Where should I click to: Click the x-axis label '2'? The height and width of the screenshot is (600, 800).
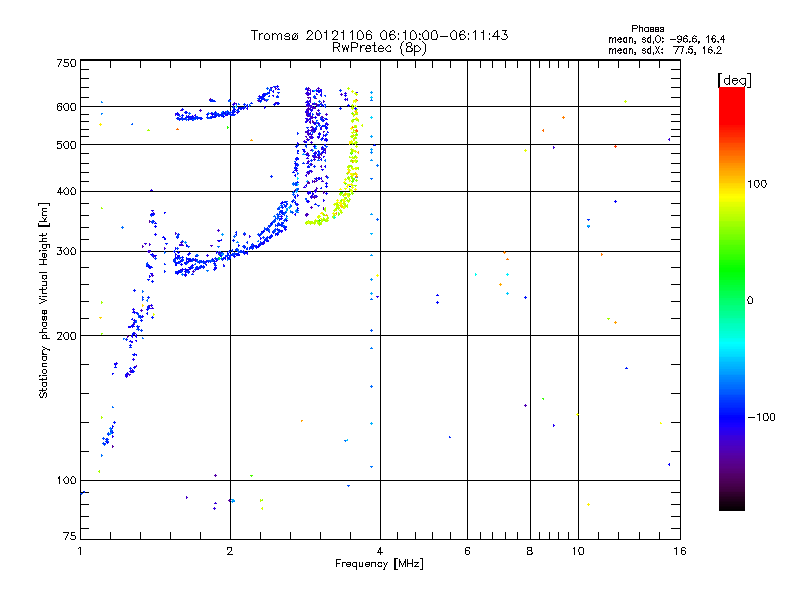[230, 551]
